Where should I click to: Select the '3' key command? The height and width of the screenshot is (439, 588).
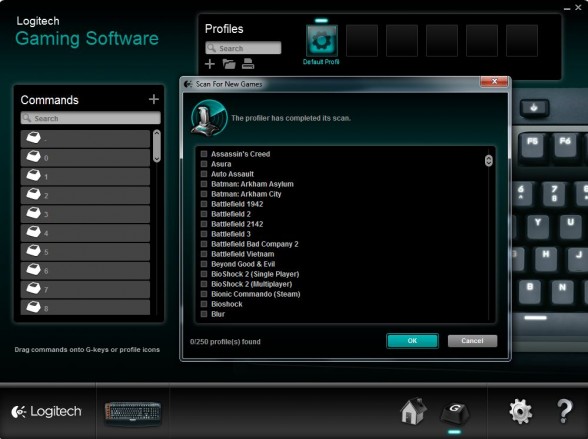point(85,214)
